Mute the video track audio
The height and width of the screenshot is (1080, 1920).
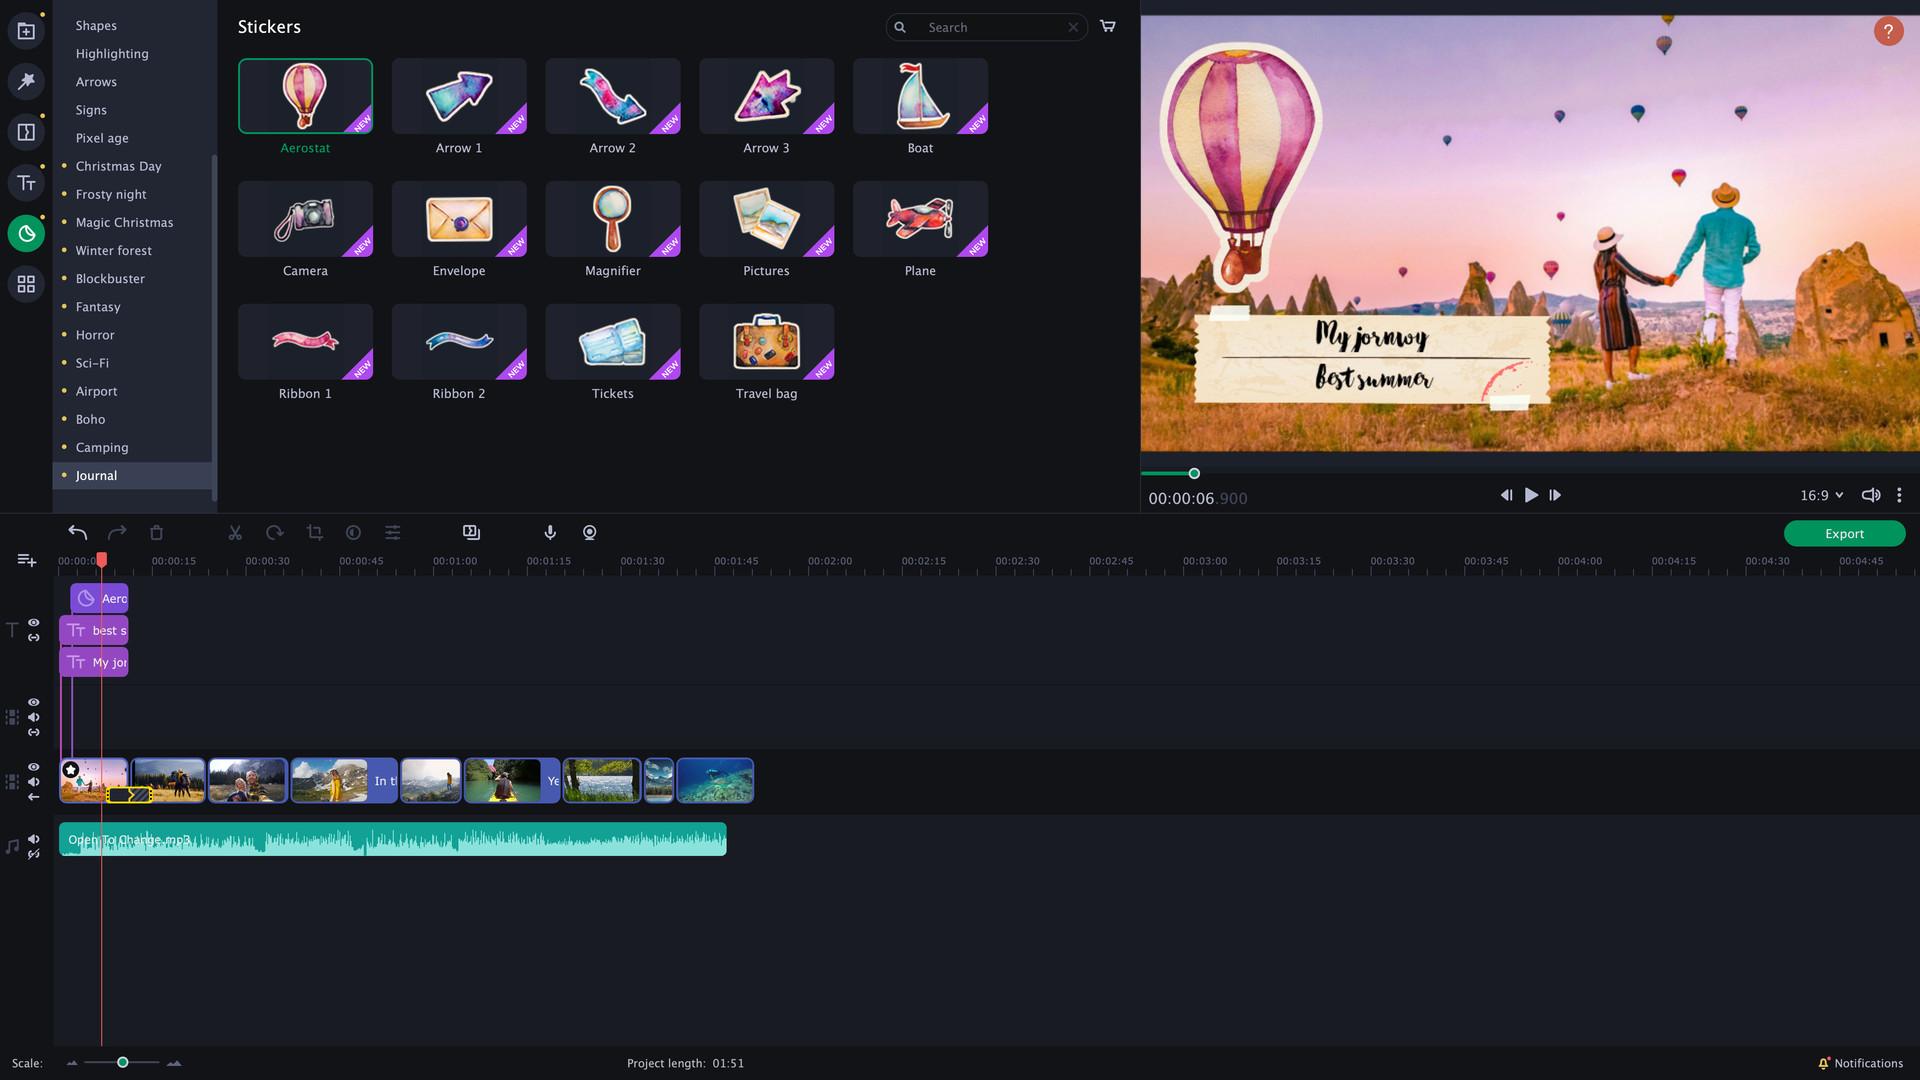pos(34,781)
